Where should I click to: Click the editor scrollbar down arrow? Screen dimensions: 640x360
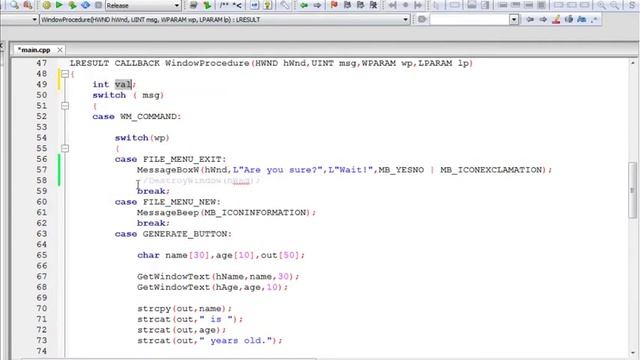point(633,353)
